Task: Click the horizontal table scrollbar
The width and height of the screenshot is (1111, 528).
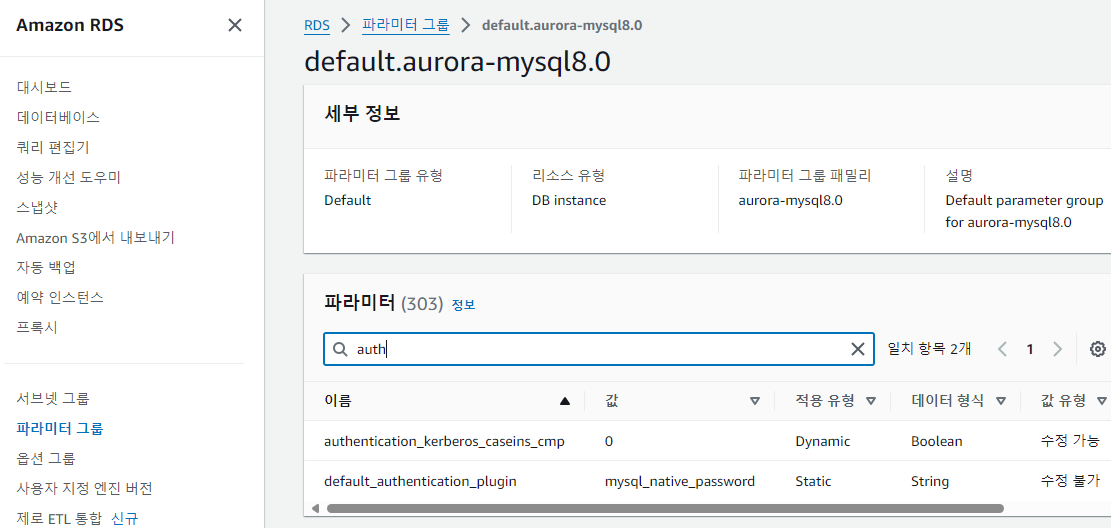Action: coord(665,508)
